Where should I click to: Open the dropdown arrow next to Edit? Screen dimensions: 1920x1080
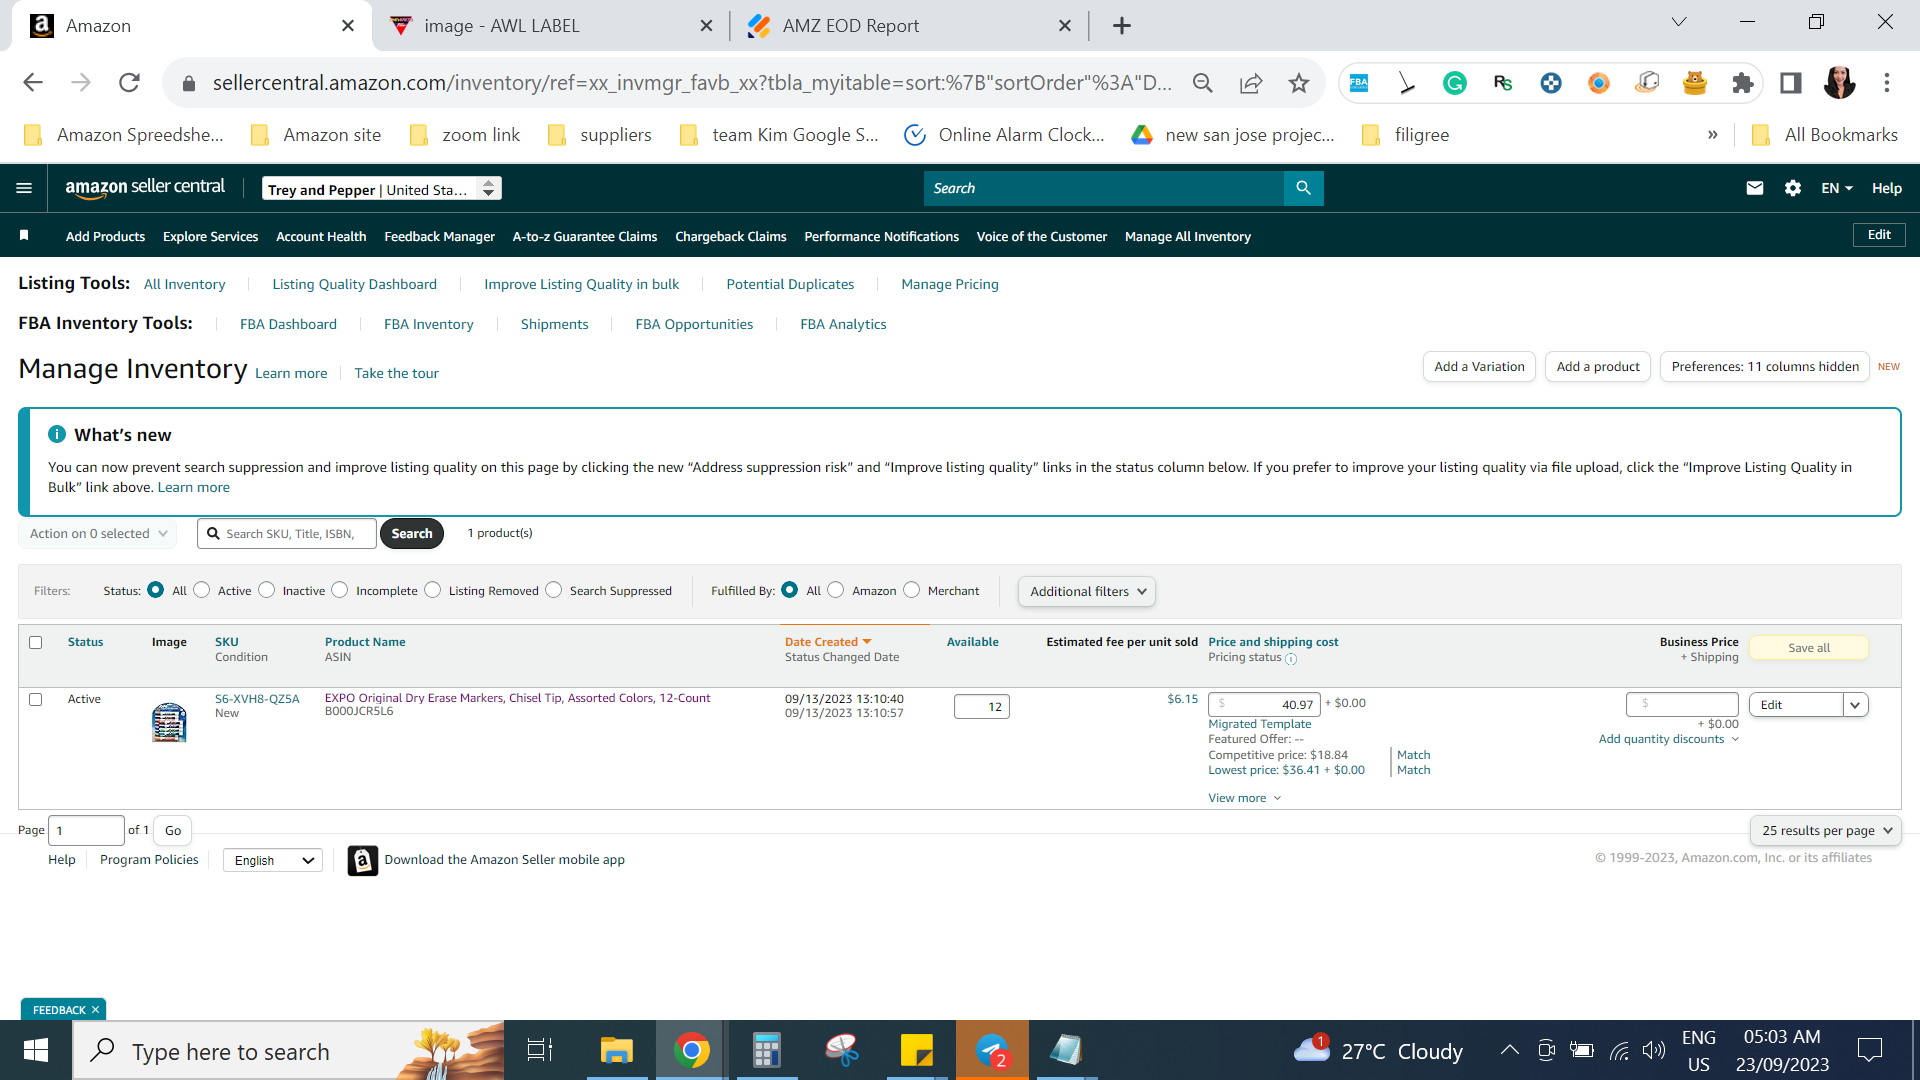1856,705
